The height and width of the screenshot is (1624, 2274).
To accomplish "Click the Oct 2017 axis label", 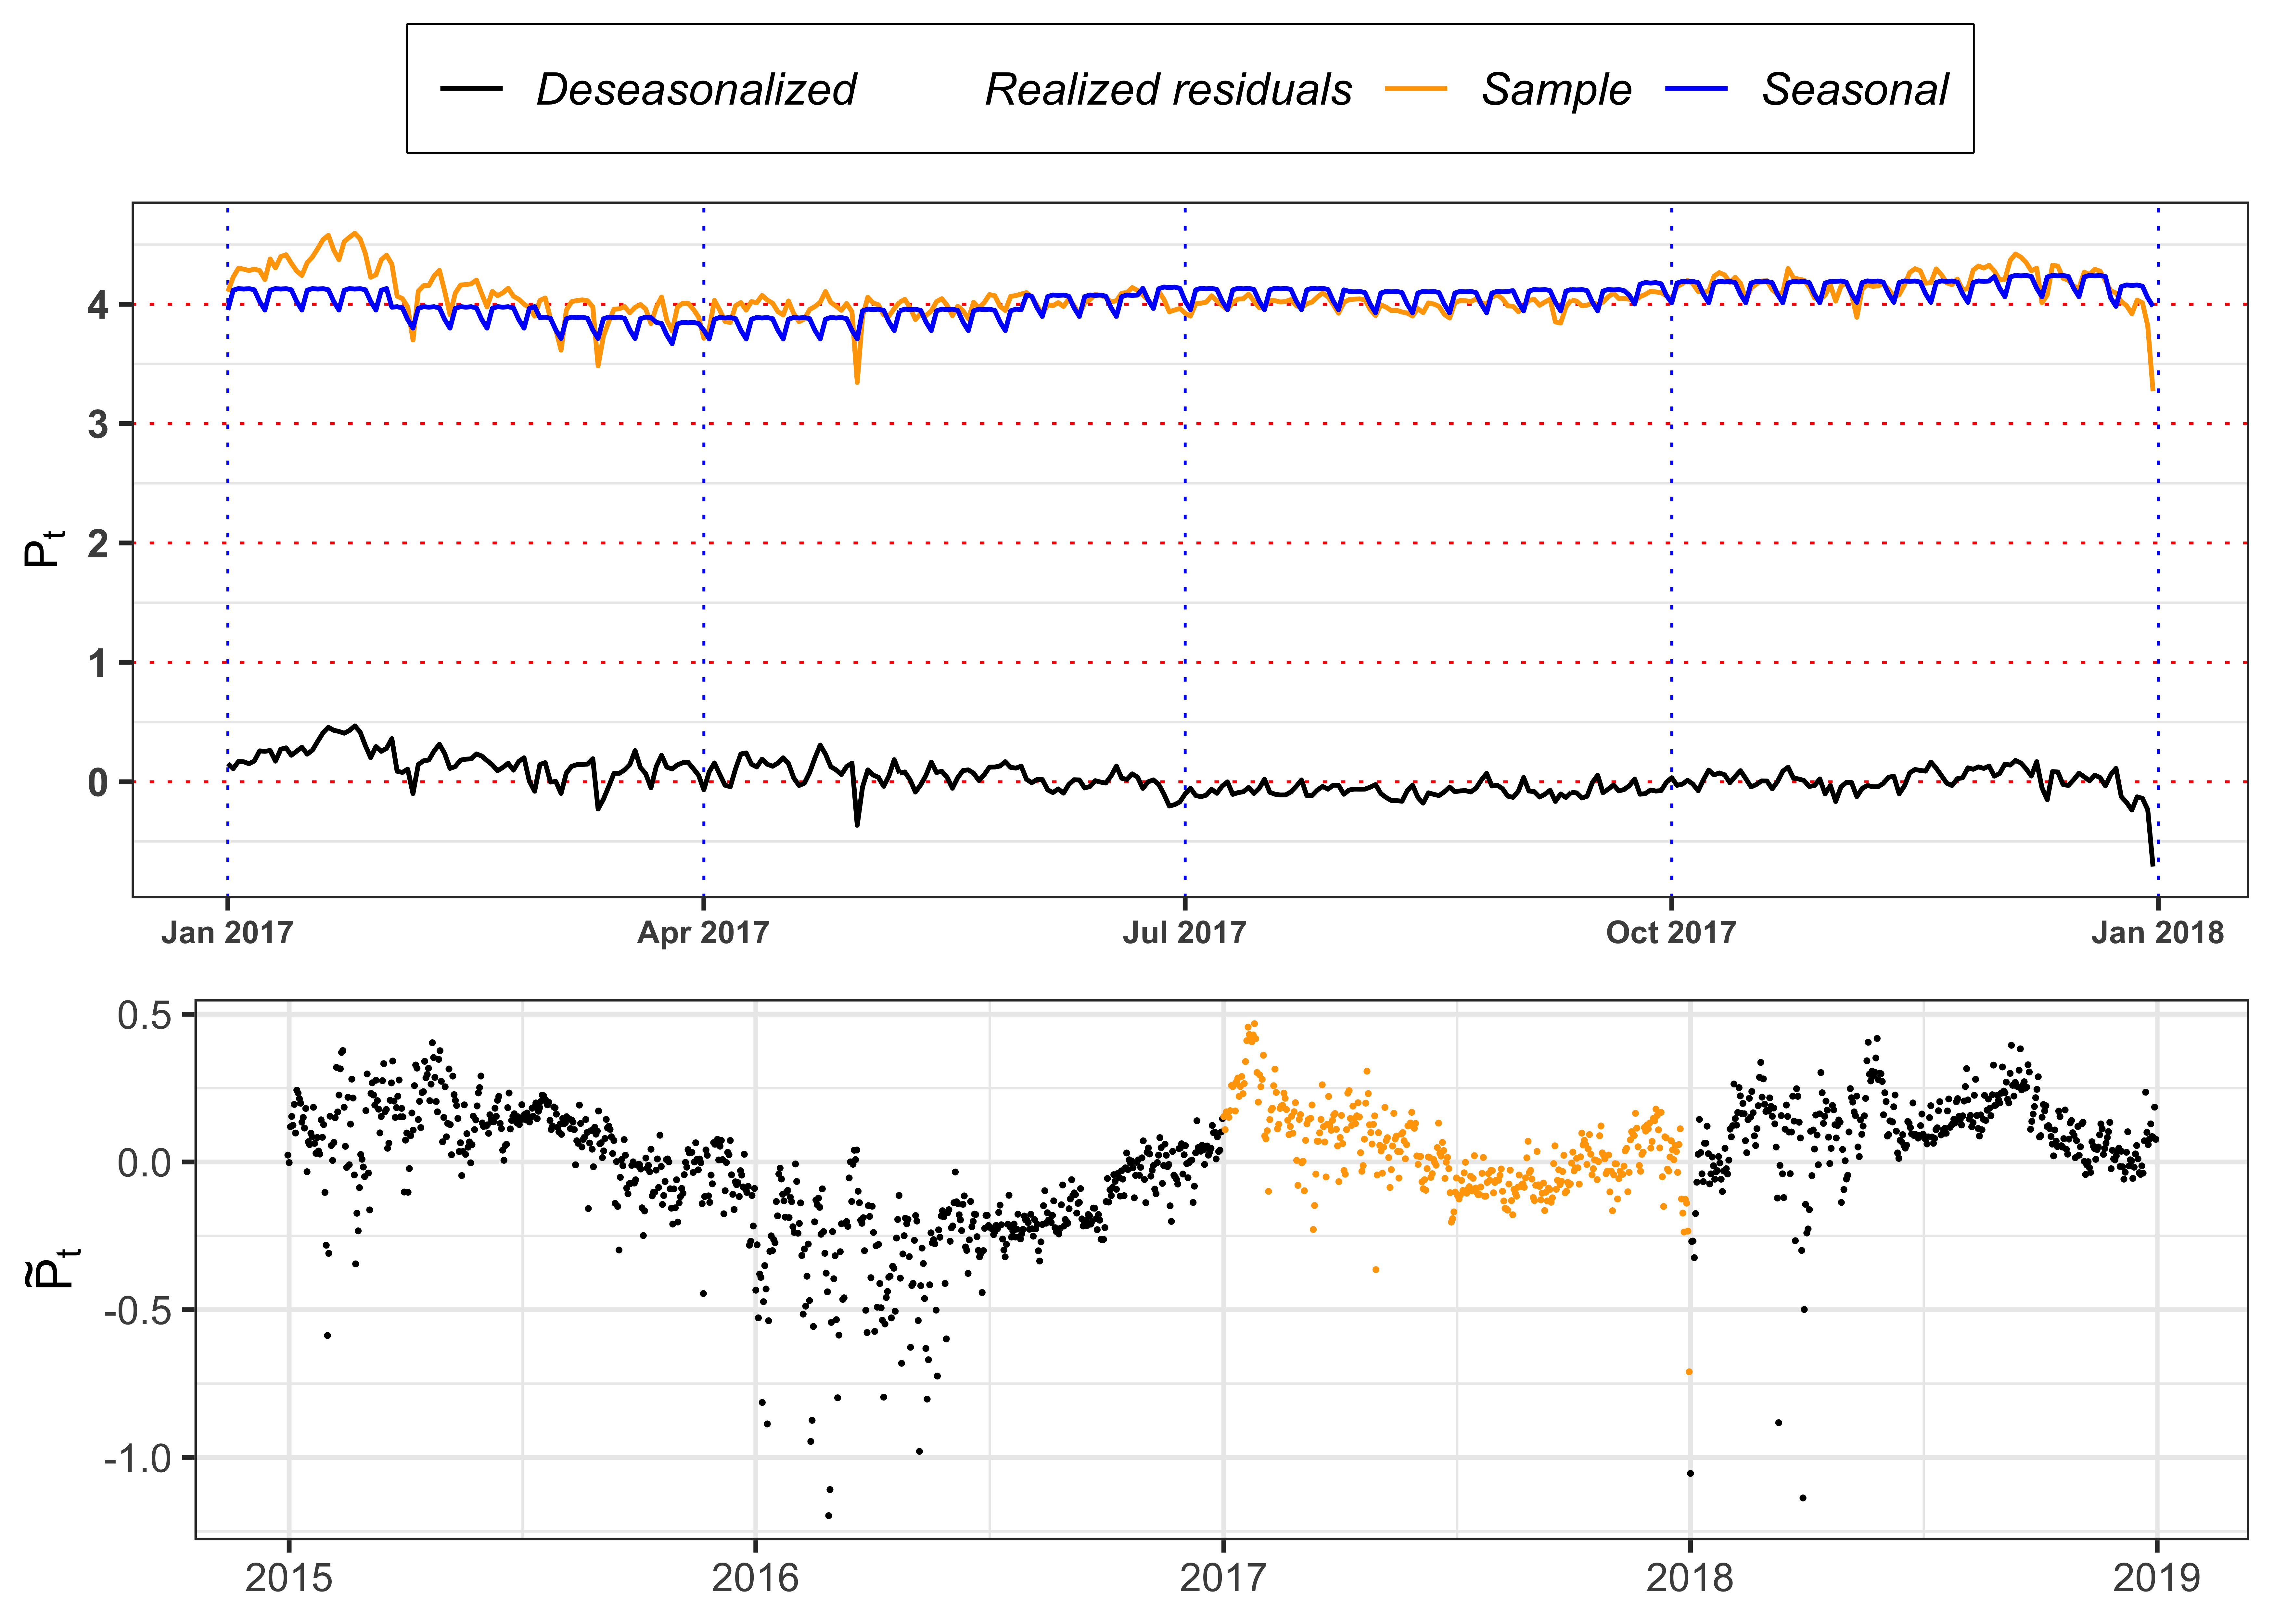I will (x=1671, y=933).
